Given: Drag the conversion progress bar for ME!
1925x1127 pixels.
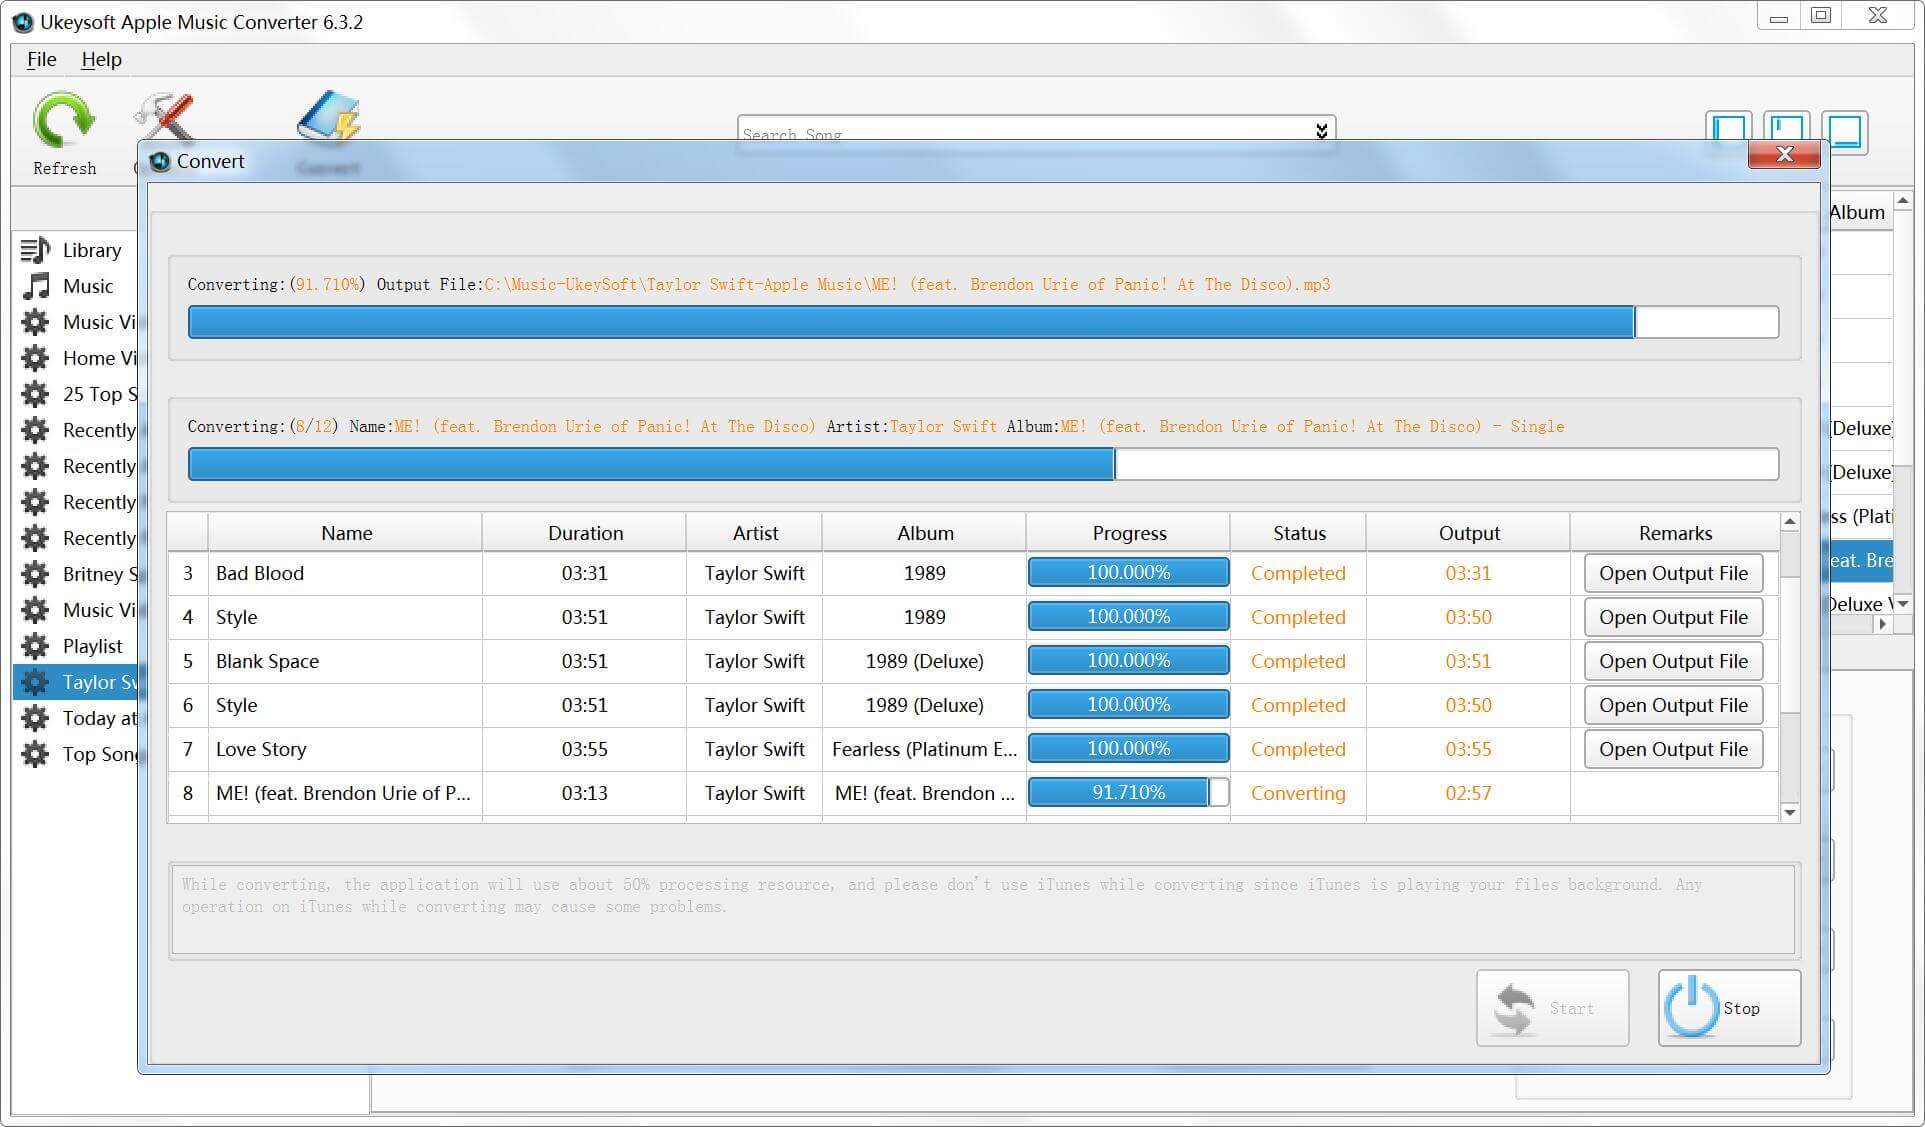Looking at the screenshot, I should point(1127,792).
